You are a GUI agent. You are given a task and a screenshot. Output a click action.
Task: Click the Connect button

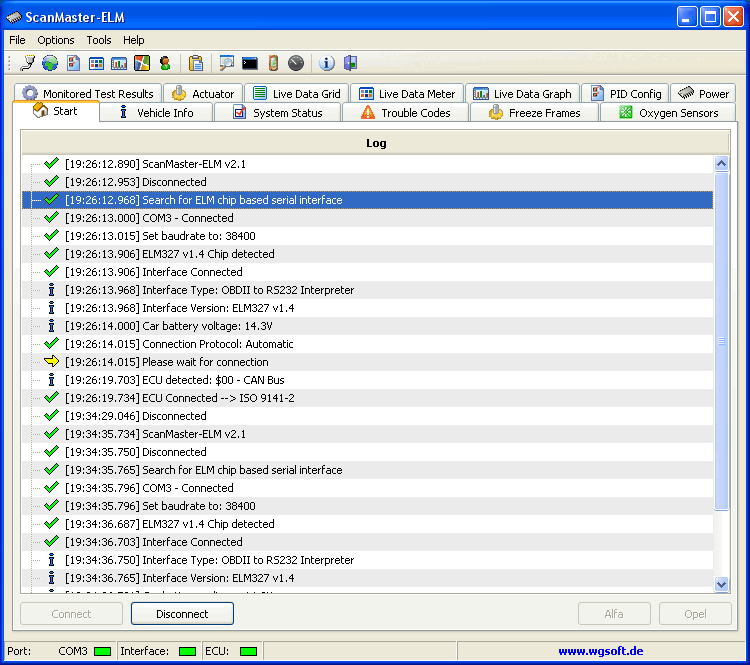coord(71,614)
